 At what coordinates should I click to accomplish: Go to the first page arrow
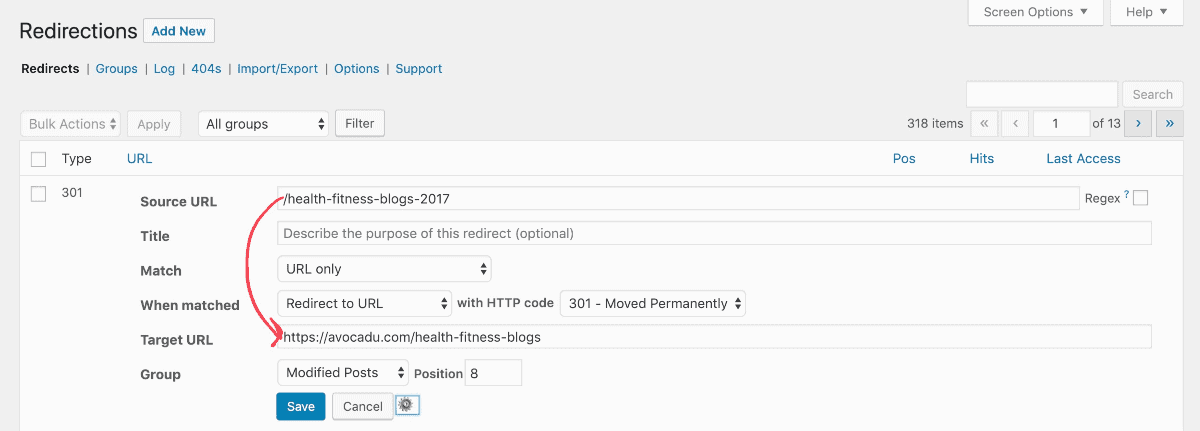(x=984, y=124)
